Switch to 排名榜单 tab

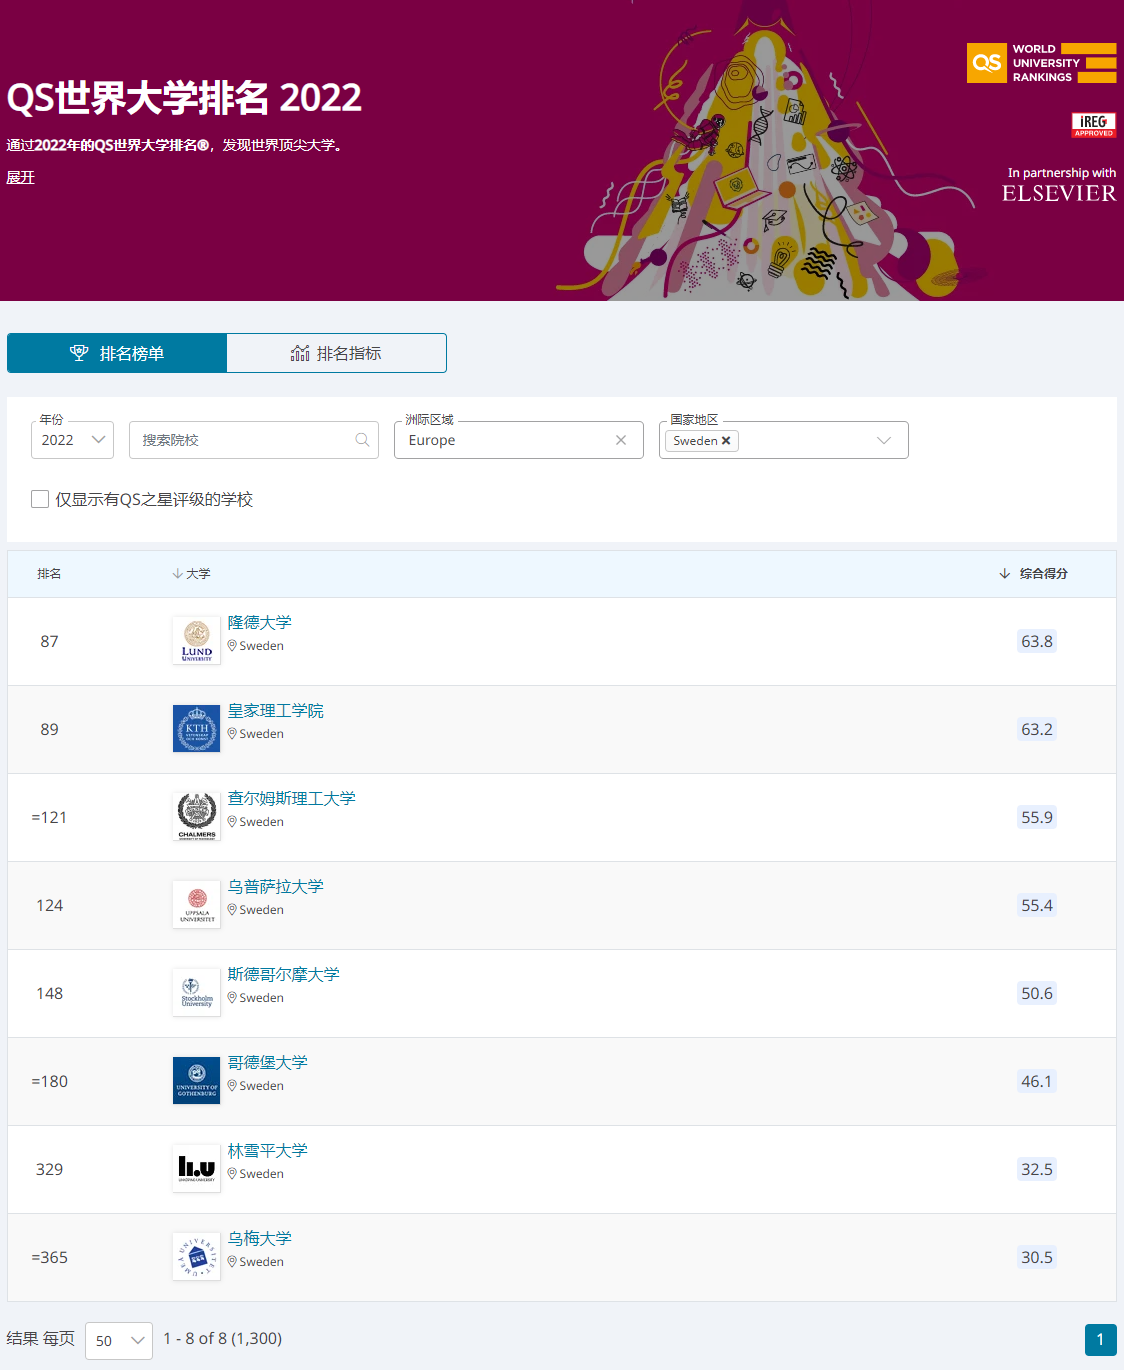(x=117, y=353)
